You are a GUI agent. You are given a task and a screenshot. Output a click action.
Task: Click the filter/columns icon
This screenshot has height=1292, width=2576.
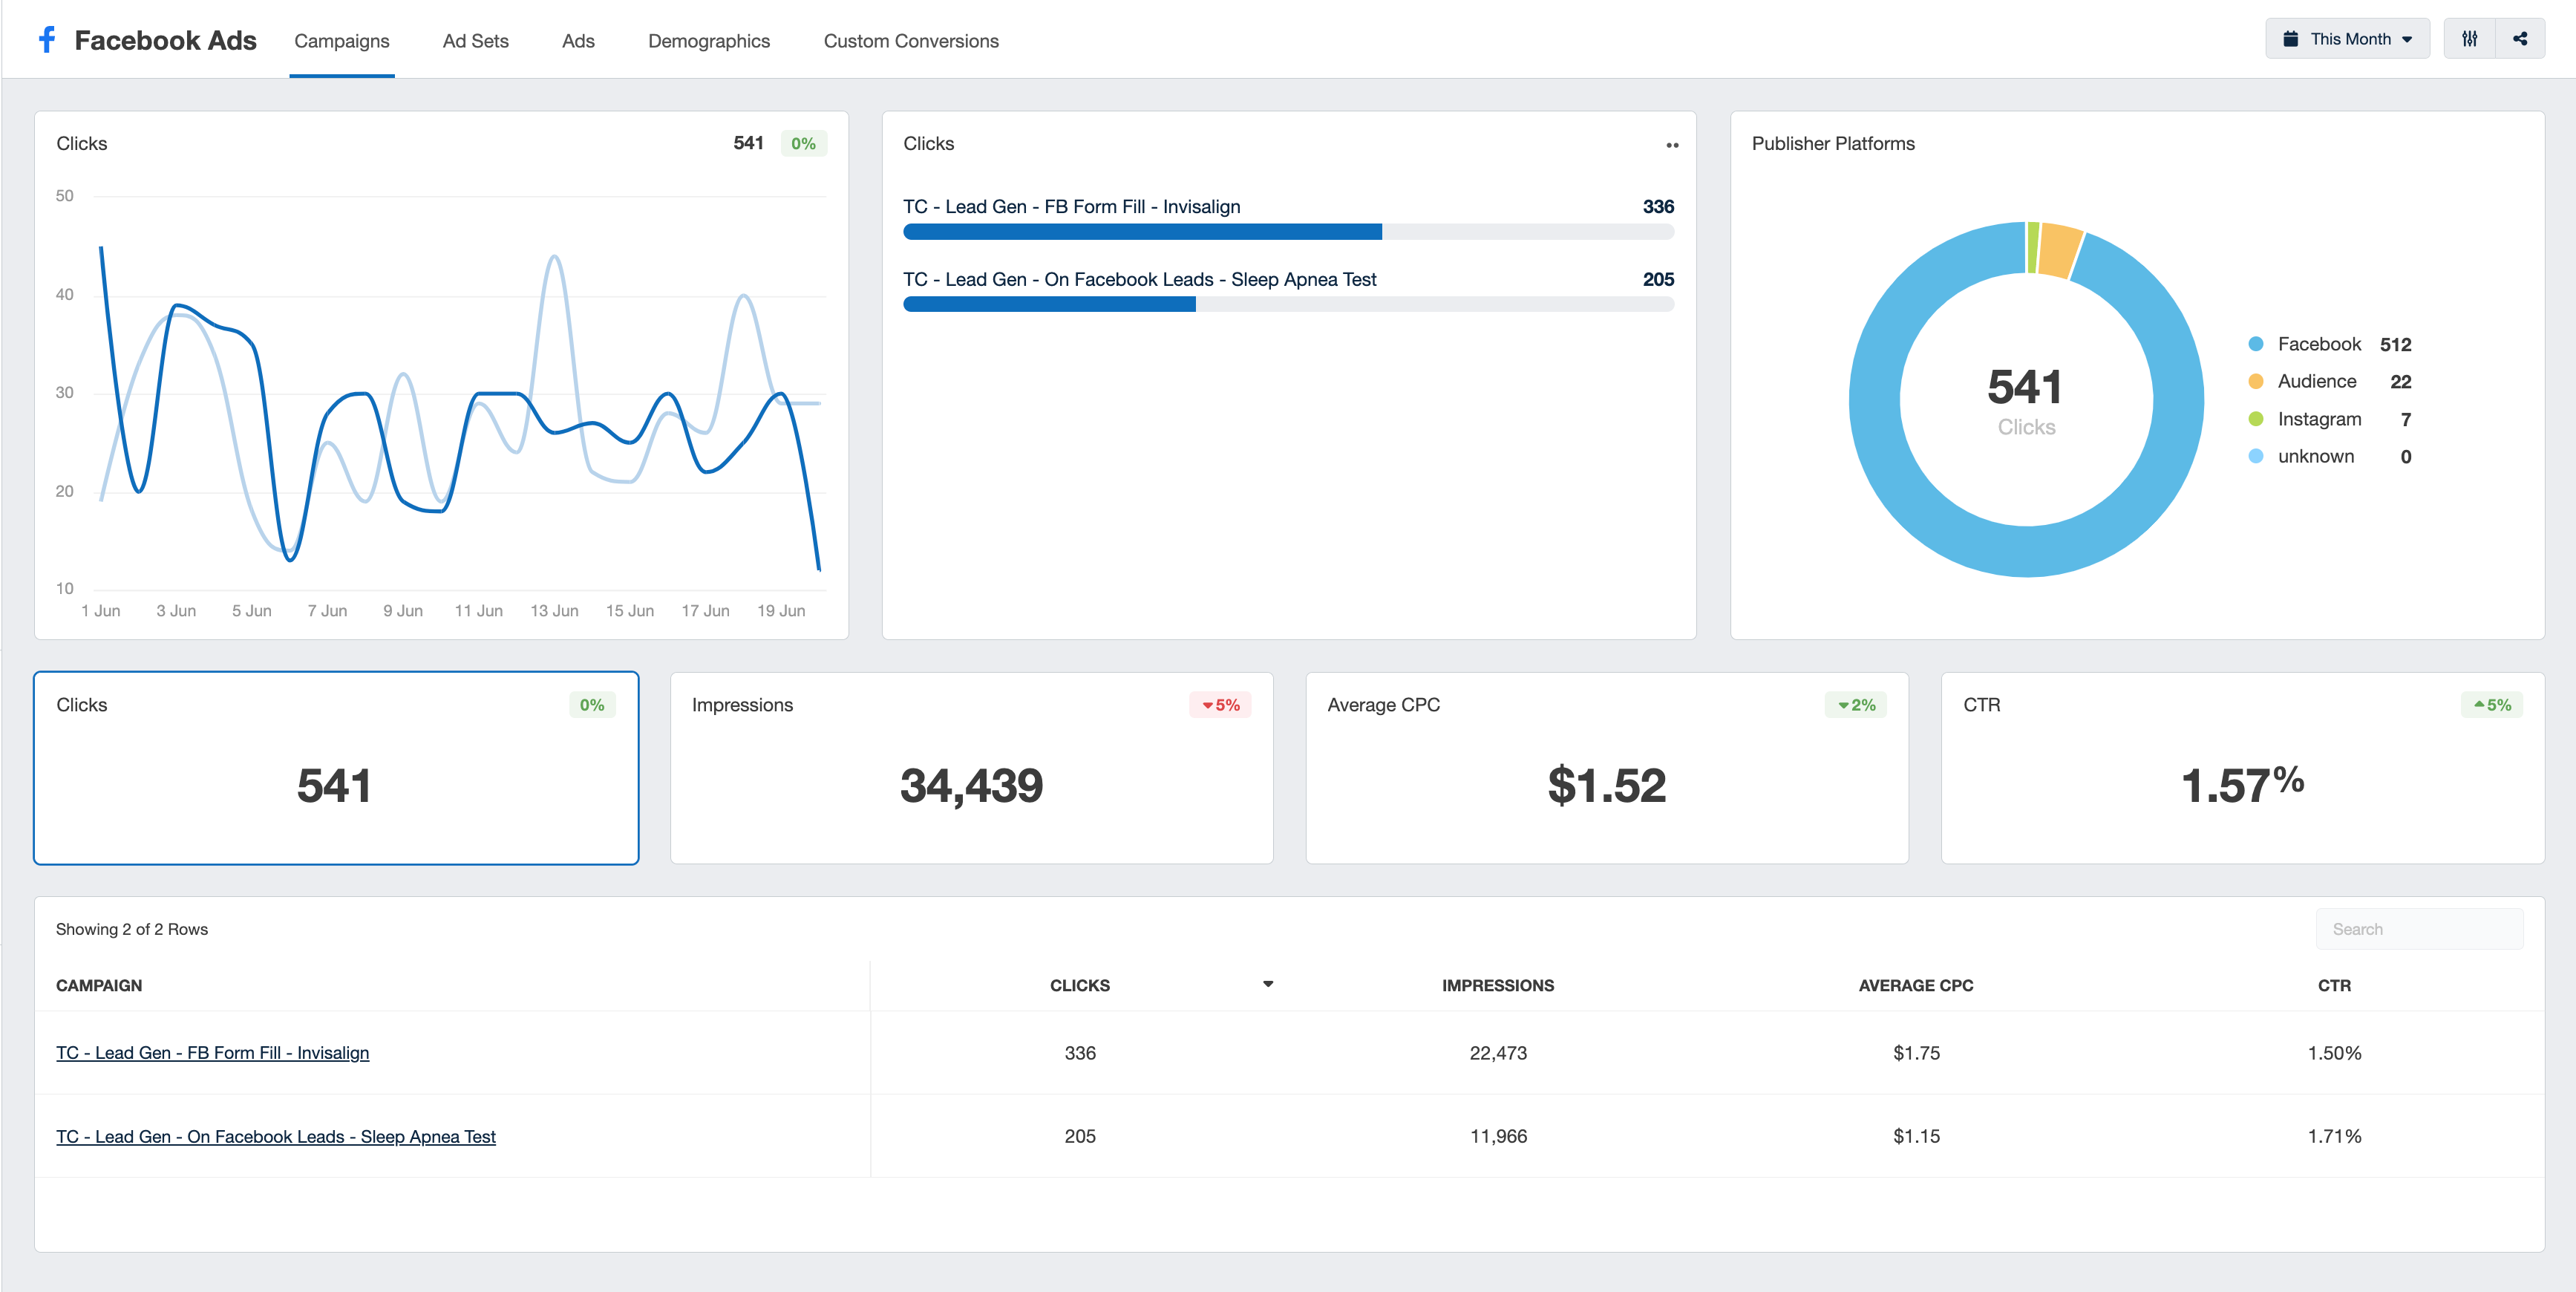click(2471, 39)
